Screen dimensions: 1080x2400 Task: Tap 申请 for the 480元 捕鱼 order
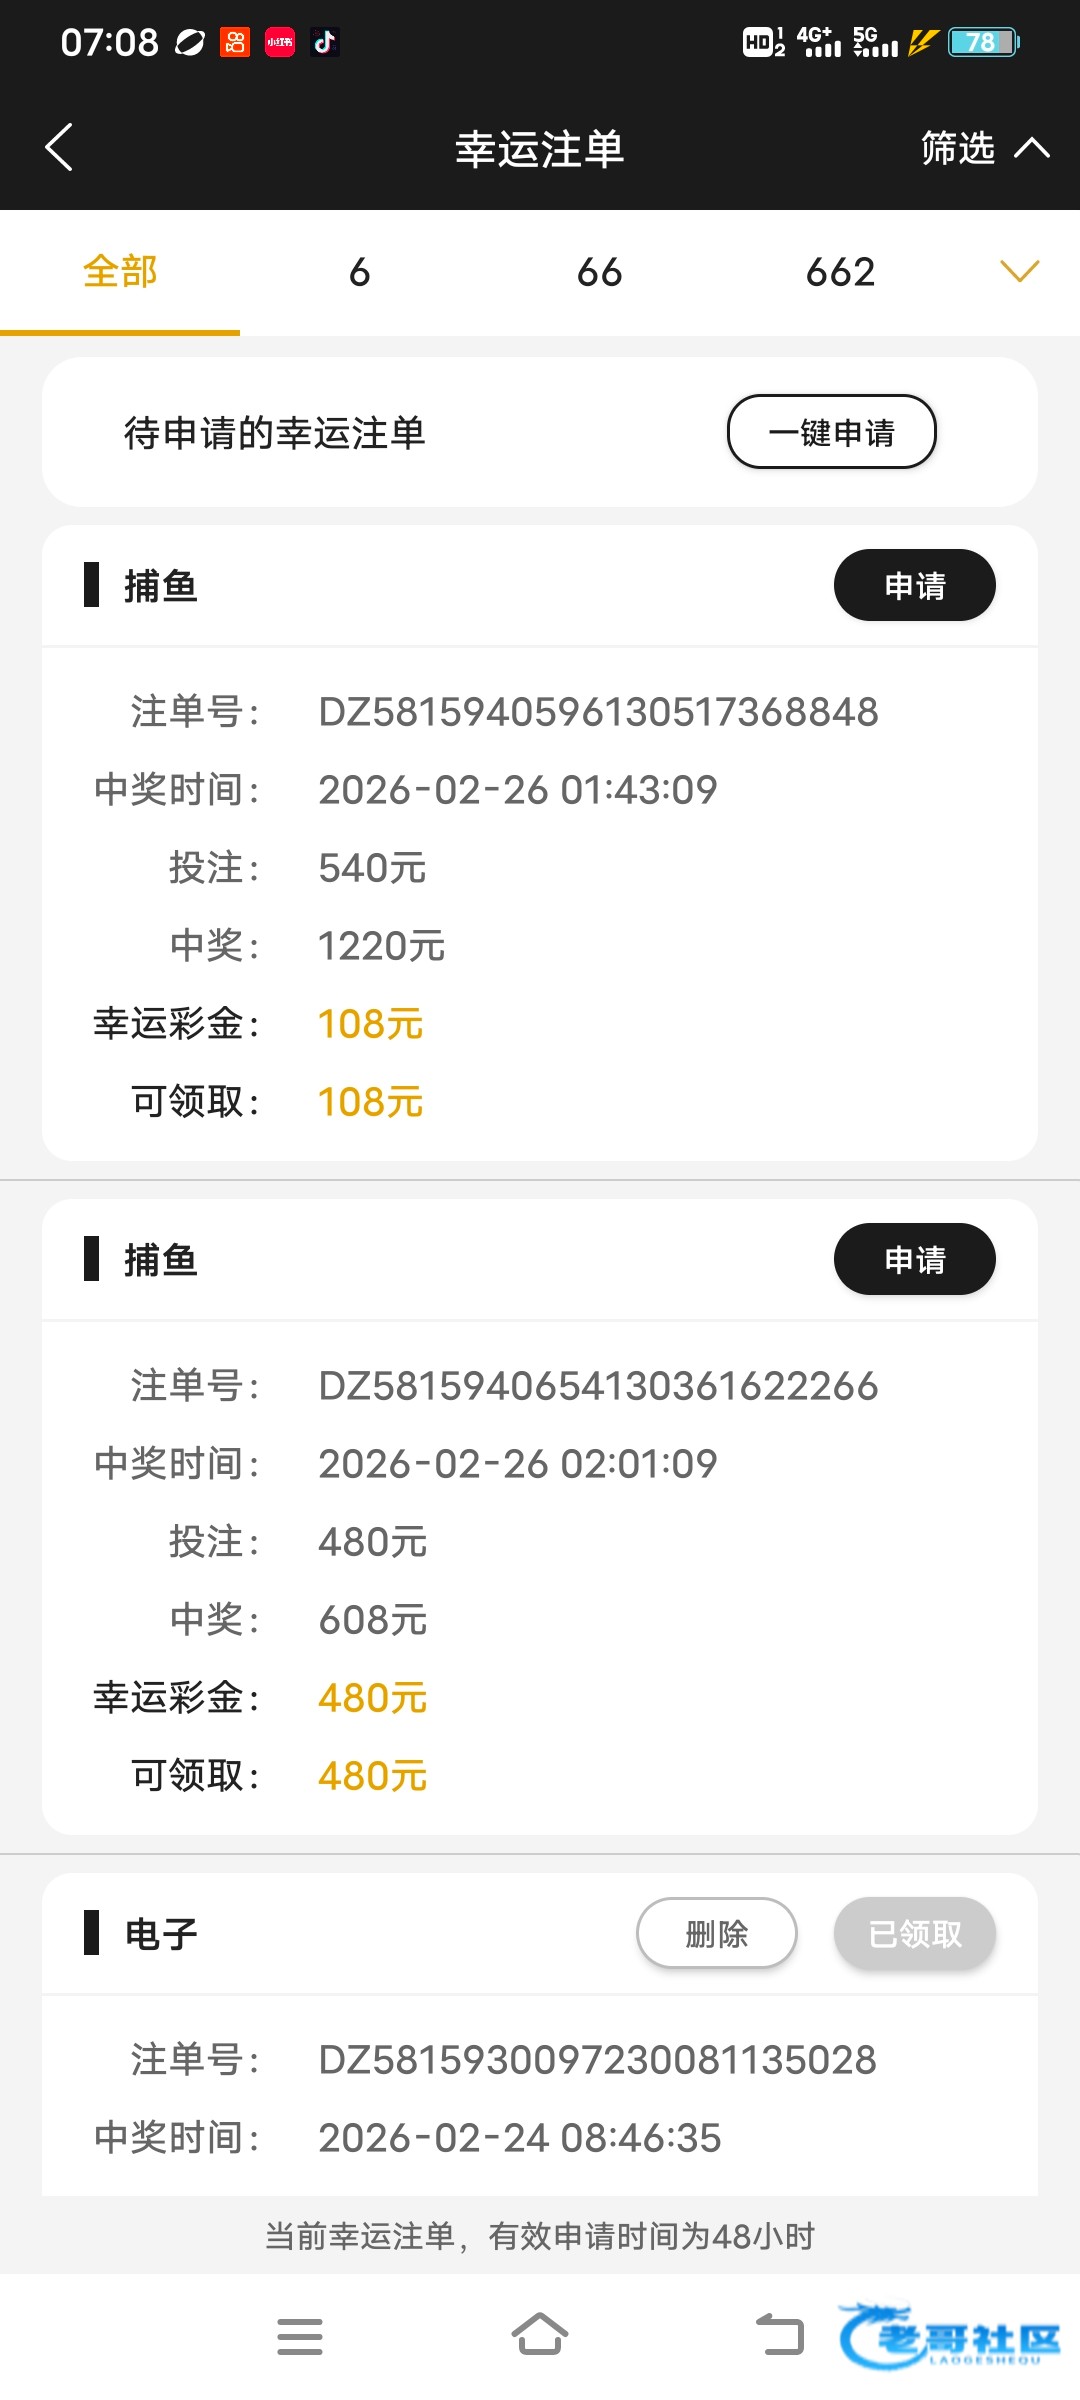914,1260
